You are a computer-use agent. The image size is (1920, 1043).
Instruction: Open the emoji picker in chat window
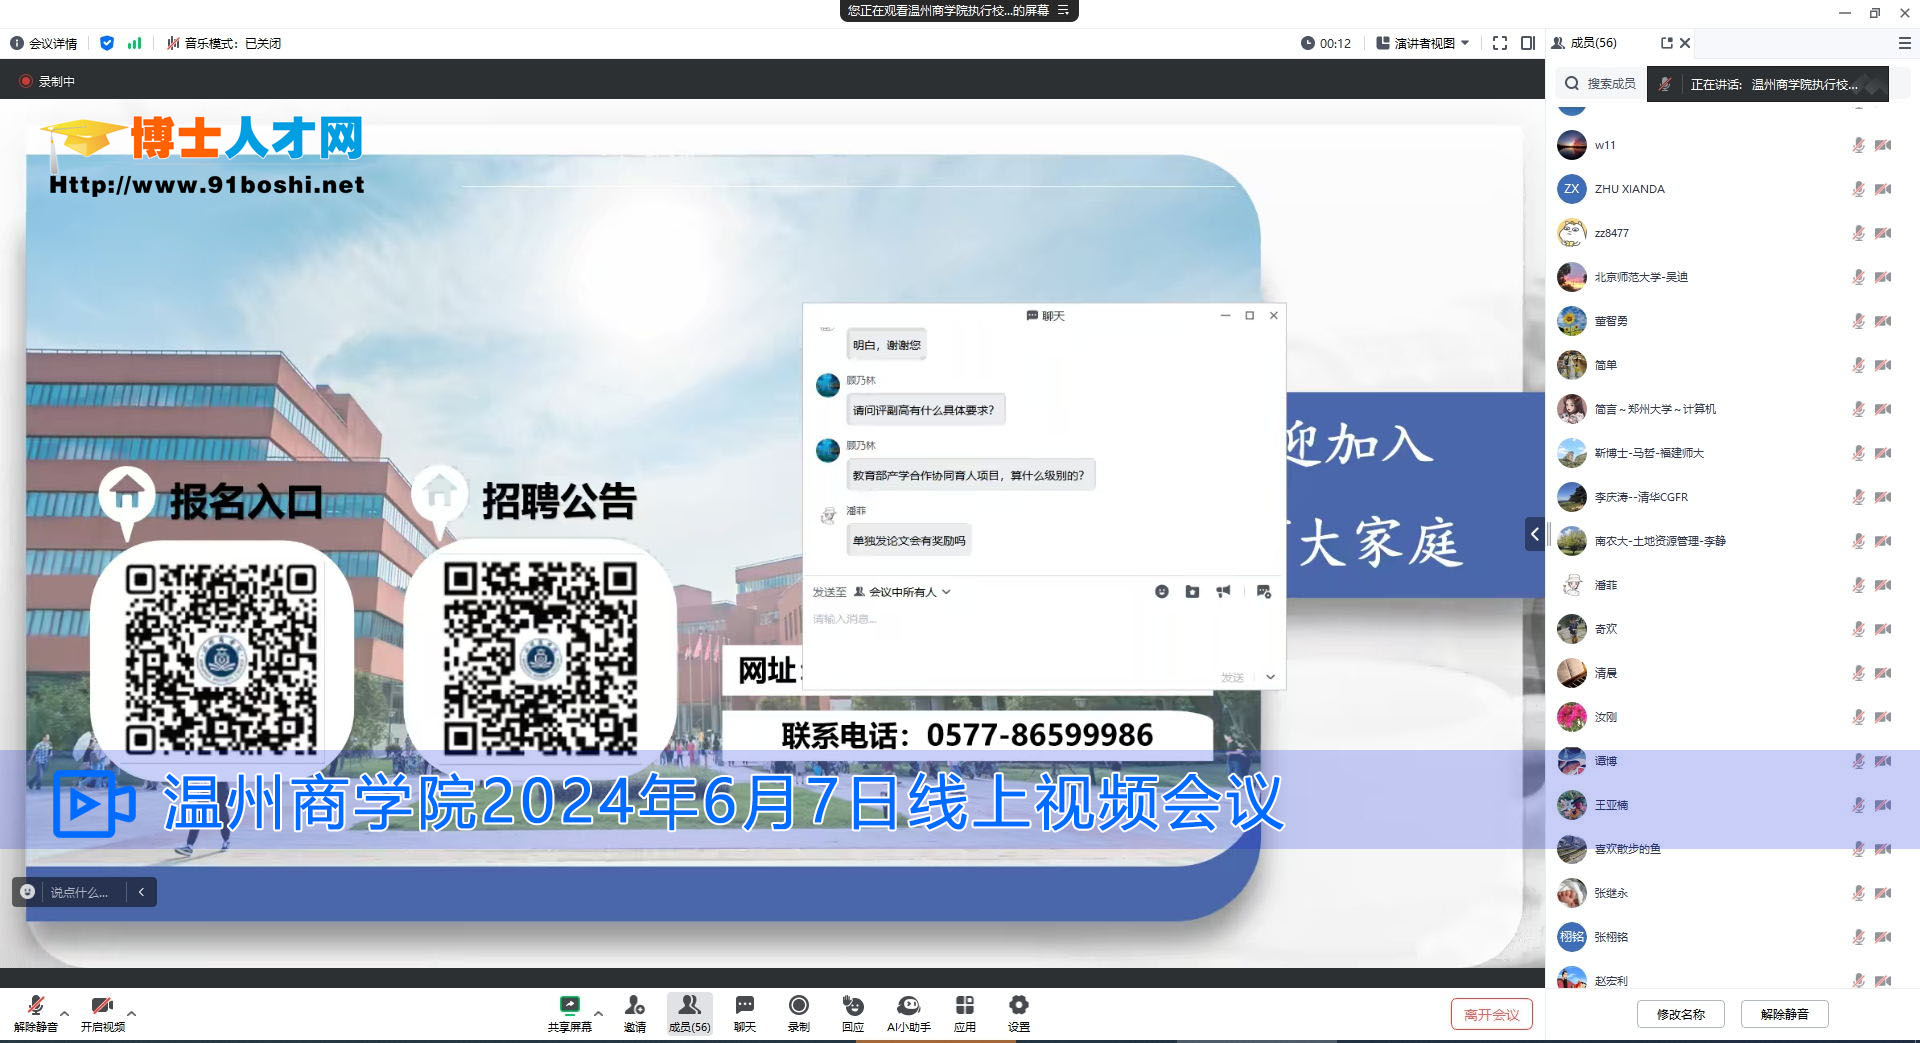[1162, 592]
